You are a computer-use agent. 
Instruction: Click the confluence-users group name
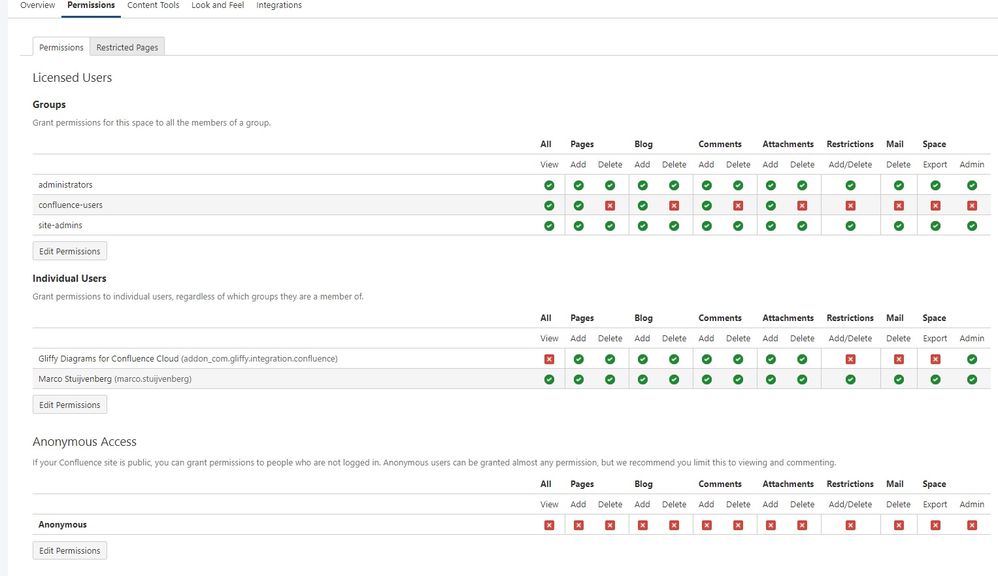70,205
